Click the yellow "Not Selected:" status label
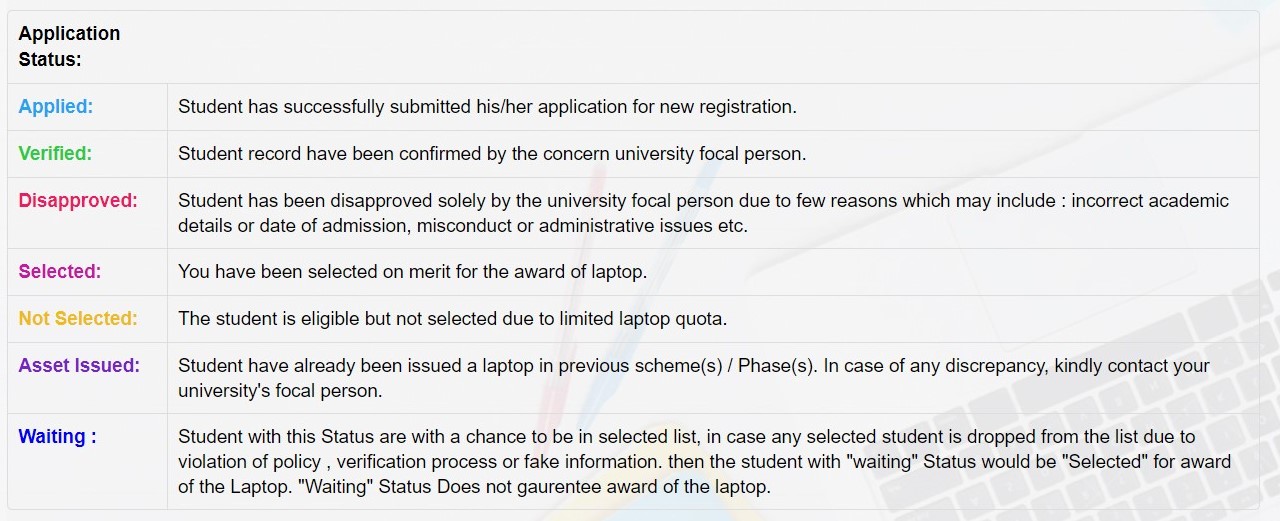Screen dimensions: 1280x521 tap(78, 319)
